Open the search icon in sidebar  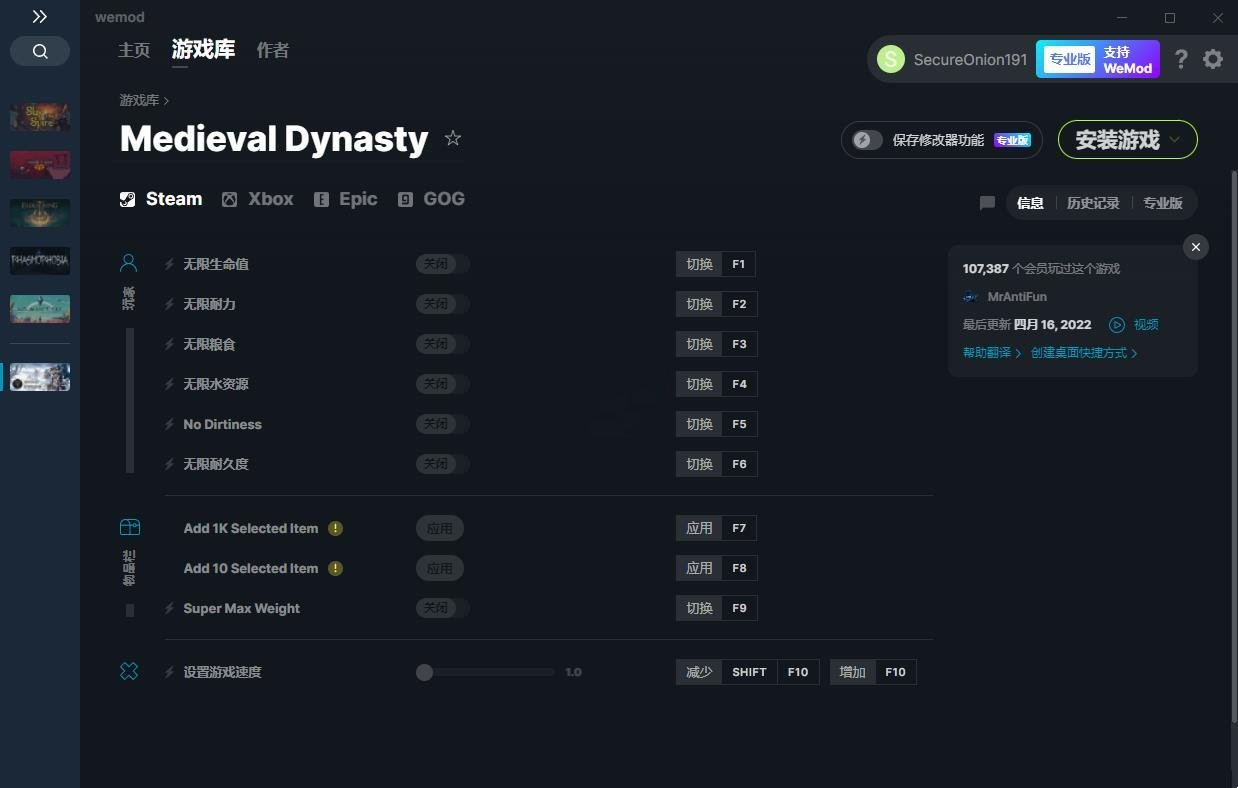pos(40,51)
